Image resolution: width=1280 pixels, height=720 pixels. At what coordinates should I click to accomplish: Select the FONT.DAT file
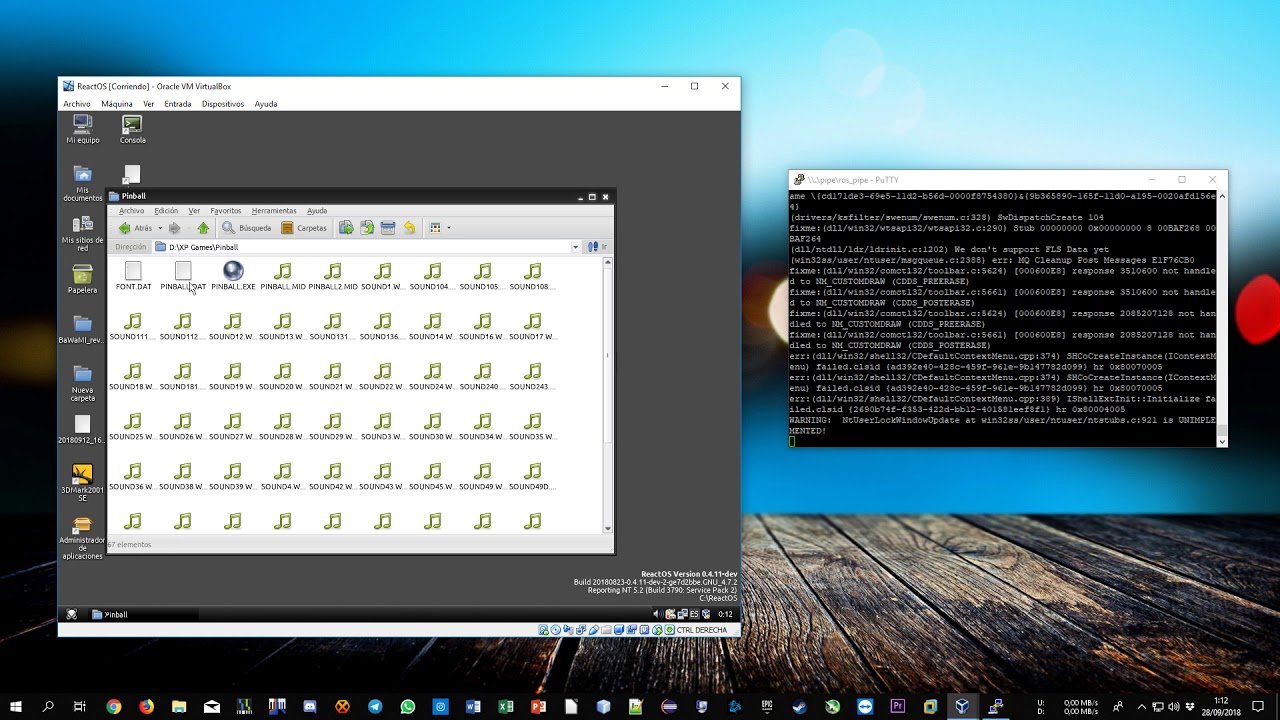pos(133,277)
